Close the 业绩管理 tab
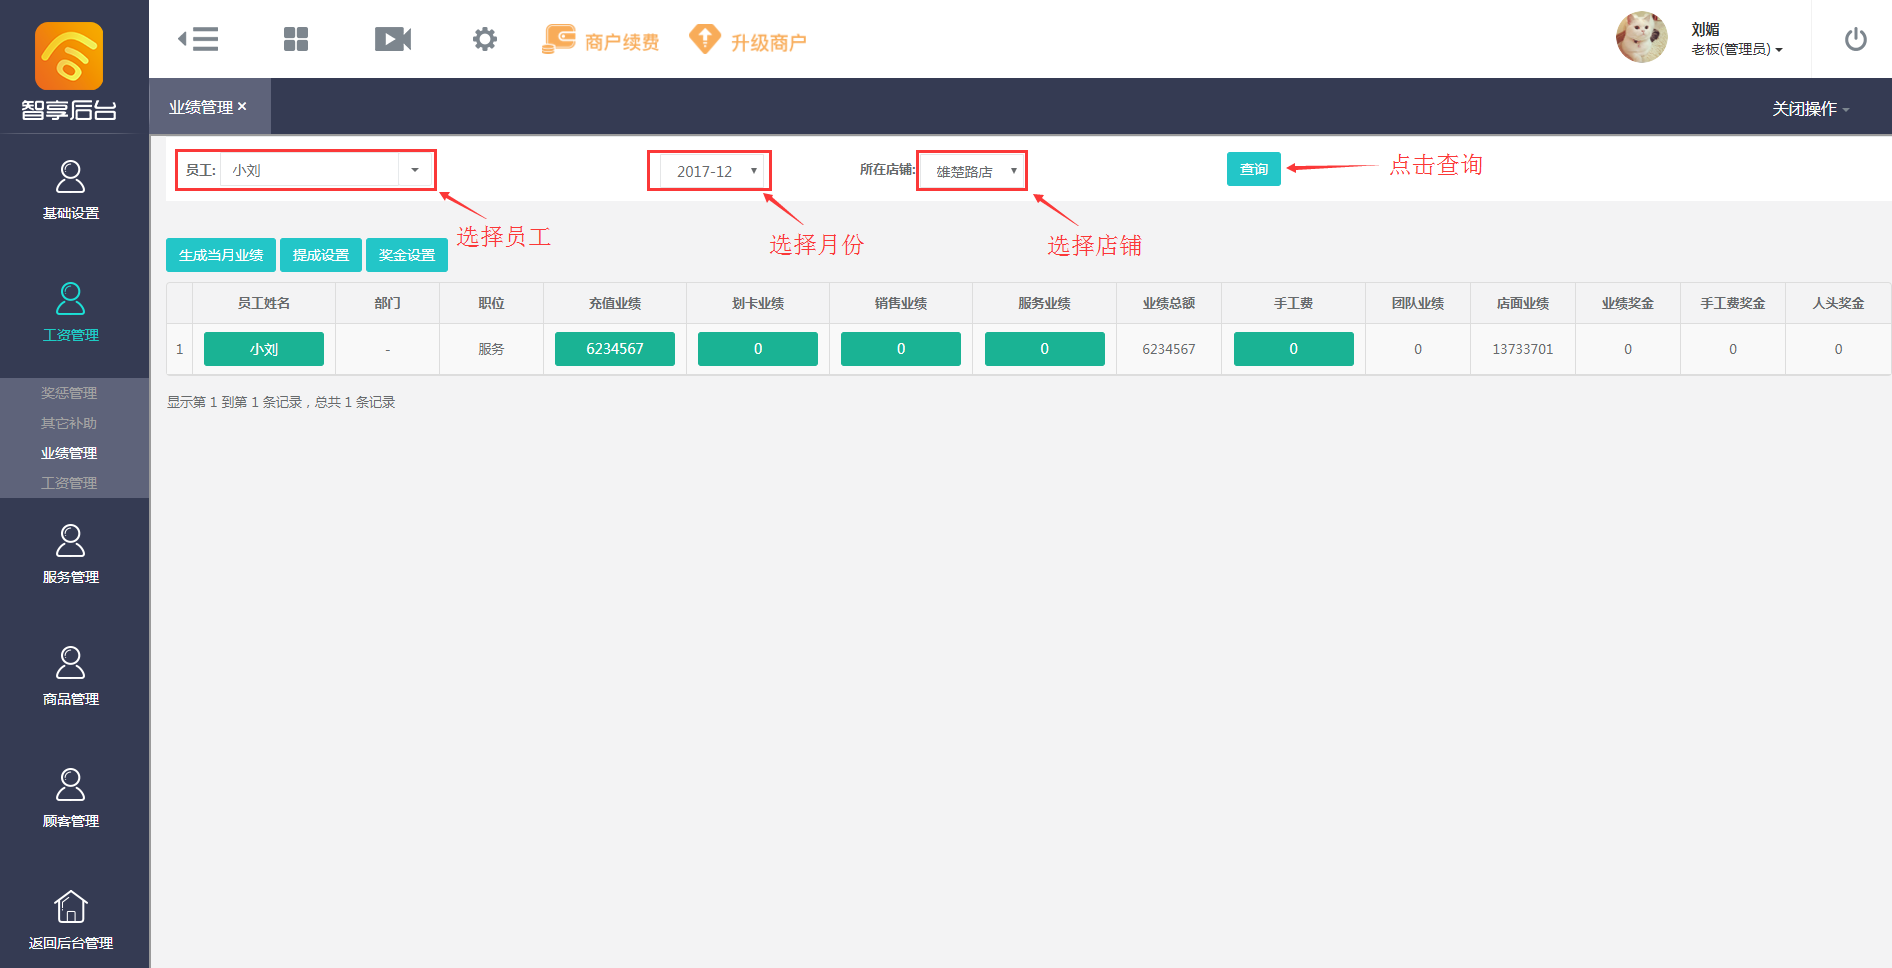 click(x=242, y=106)
